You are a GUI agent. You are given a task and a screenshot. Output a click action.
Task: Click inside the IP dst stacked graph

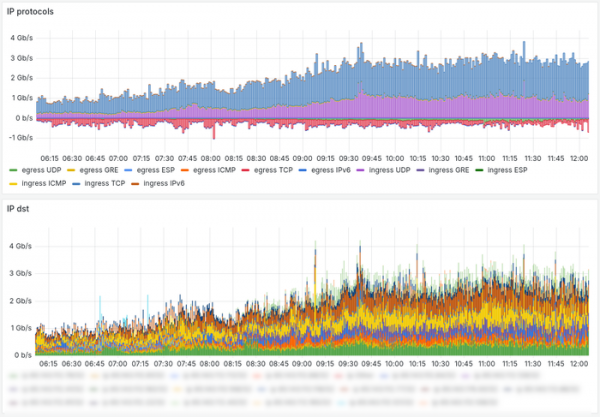click(300, 300)
